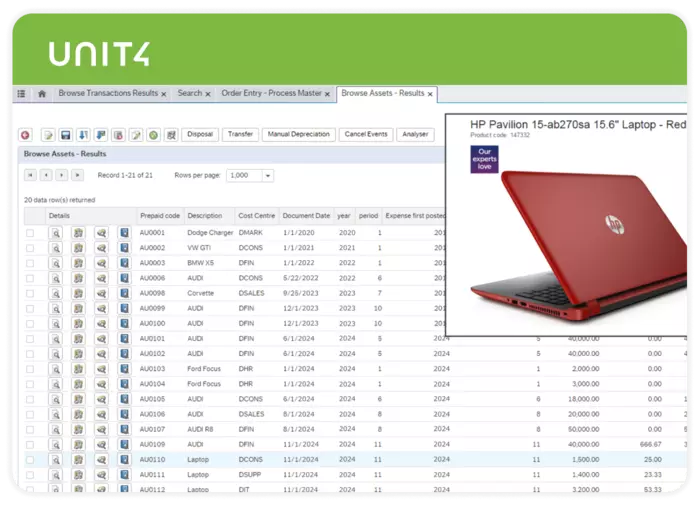Switch to Order Entry - Process Master tab
The height and width of the screenshot is (505, 700).
pos(271,93)
